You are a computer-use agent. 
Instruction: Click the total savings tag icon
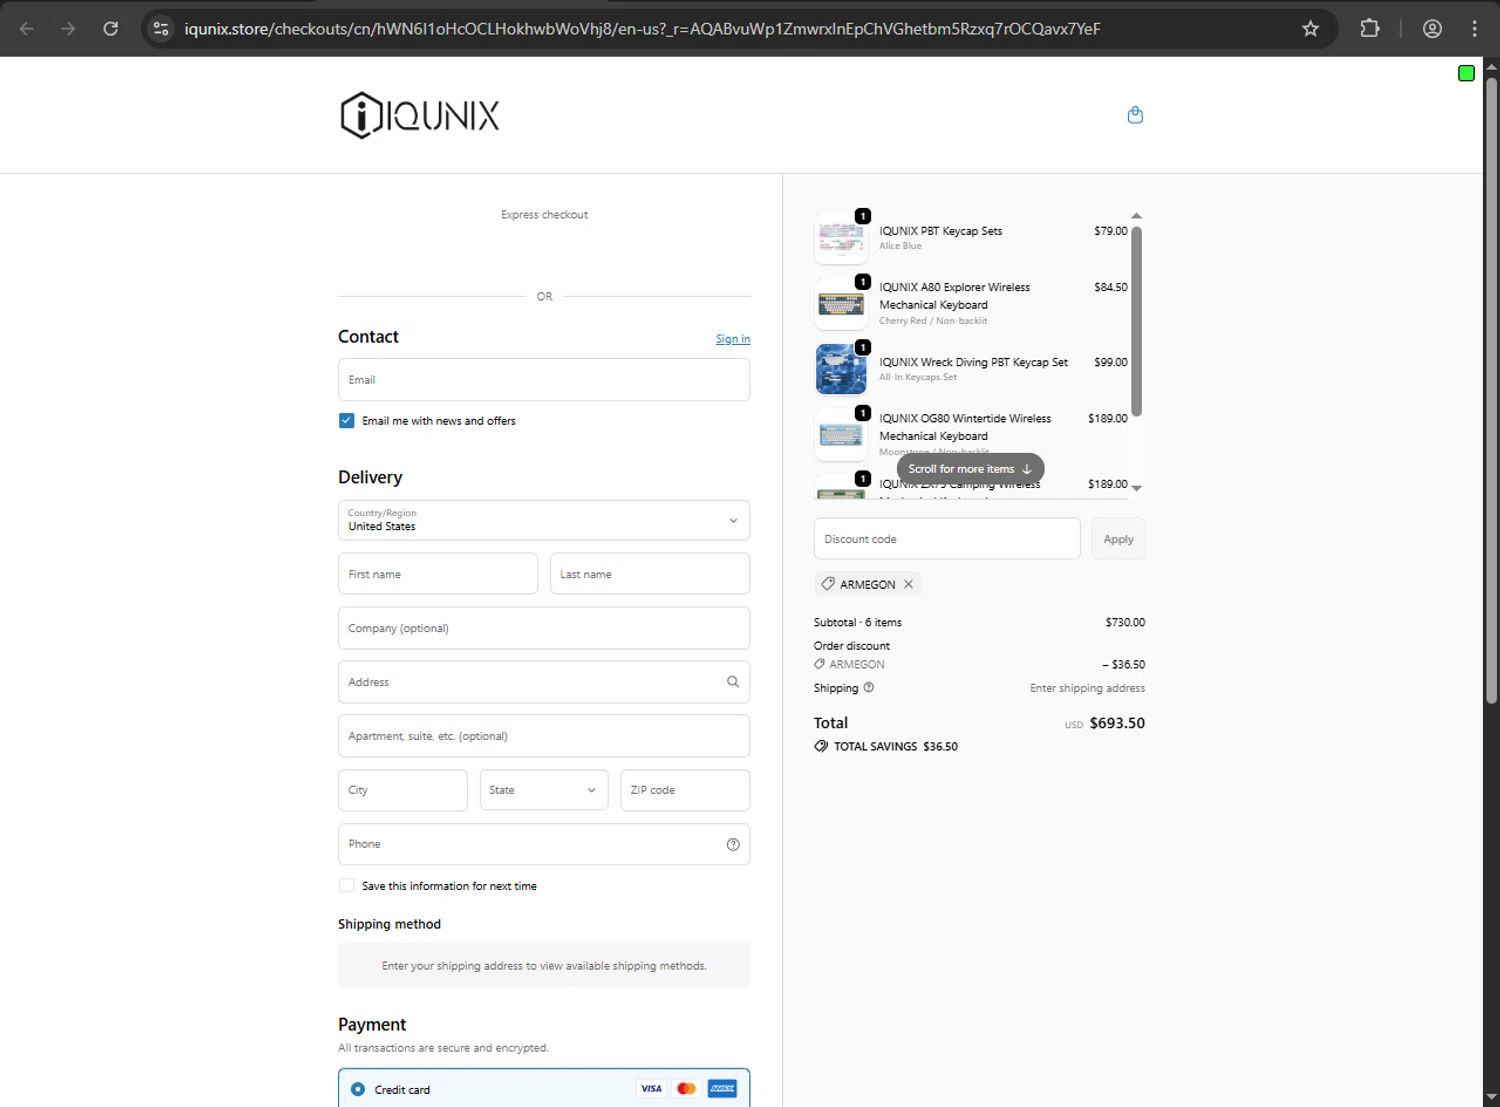(x=821, y=746)
